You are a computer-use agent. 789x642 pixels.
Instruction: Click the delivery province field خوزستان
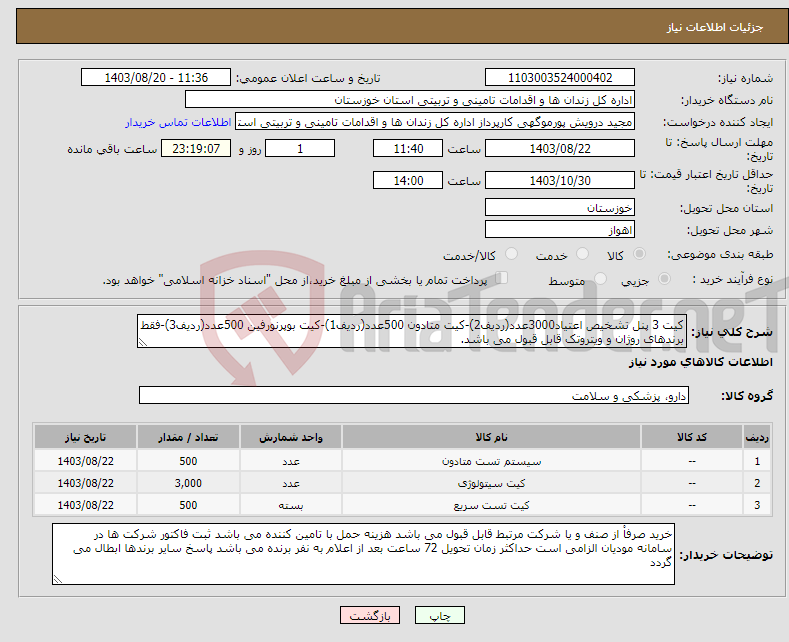click(560, 207)
